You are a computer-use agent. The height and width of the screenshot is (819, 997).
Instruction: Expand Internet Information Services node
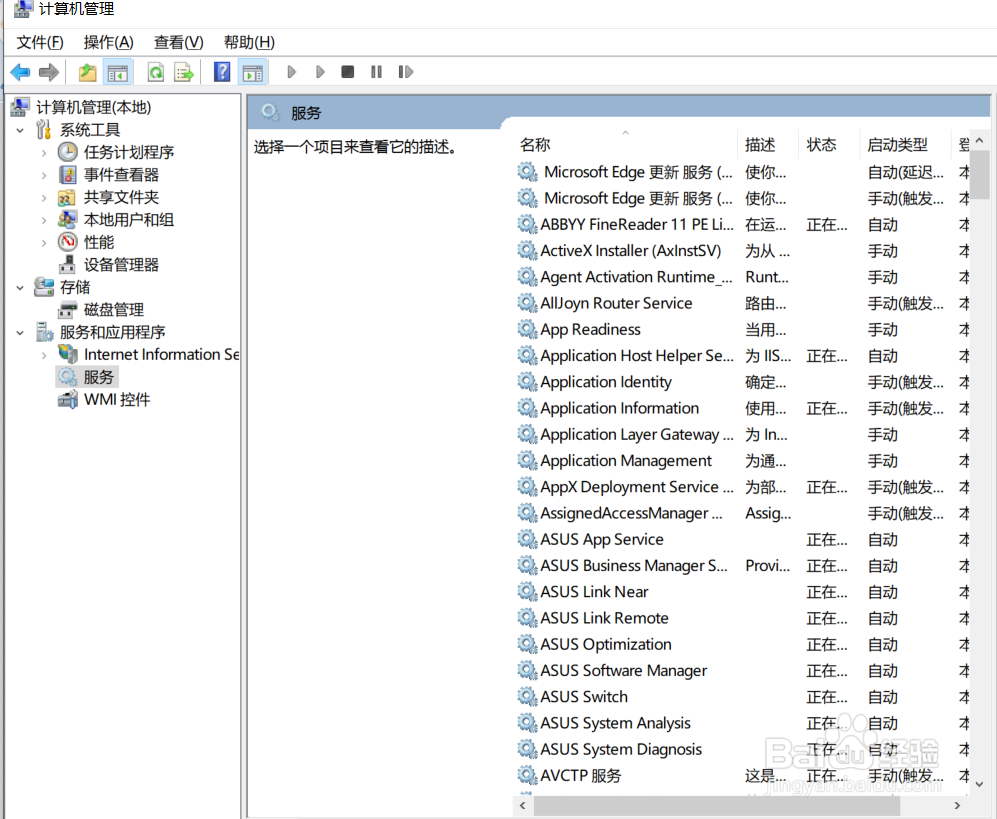point(42,354)
